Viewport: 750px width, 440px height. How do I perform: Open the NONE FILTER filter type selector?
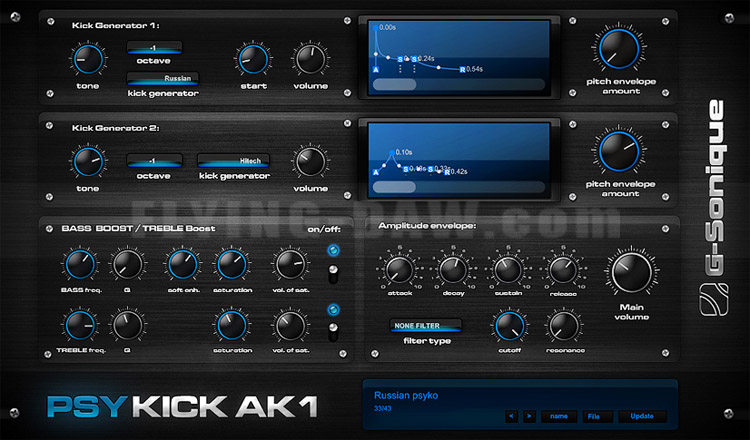click(426, 326)
